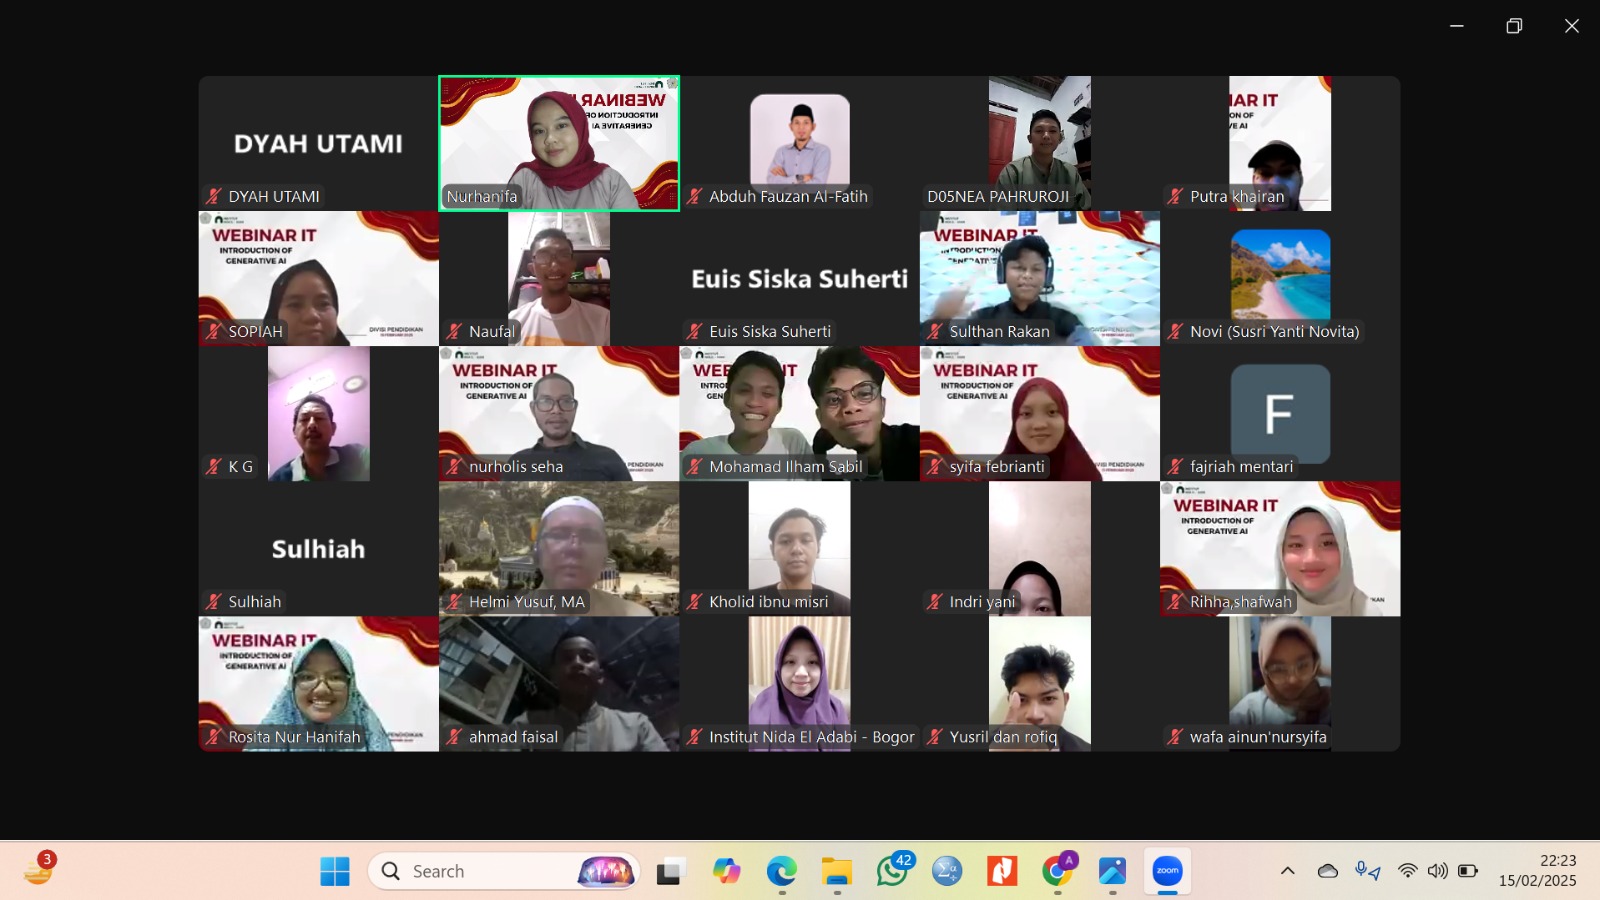Open the Copilot icon in the taskbar
The width and height of the screenshot is (1600, 900).
pyautogui.click(x=726, y=871)
